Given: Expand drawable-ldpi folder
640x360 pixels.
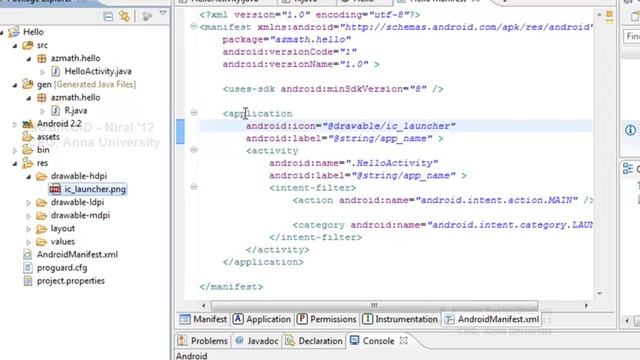Looking at the screenshot, I should pyautogui.click(x=29, y=202).
